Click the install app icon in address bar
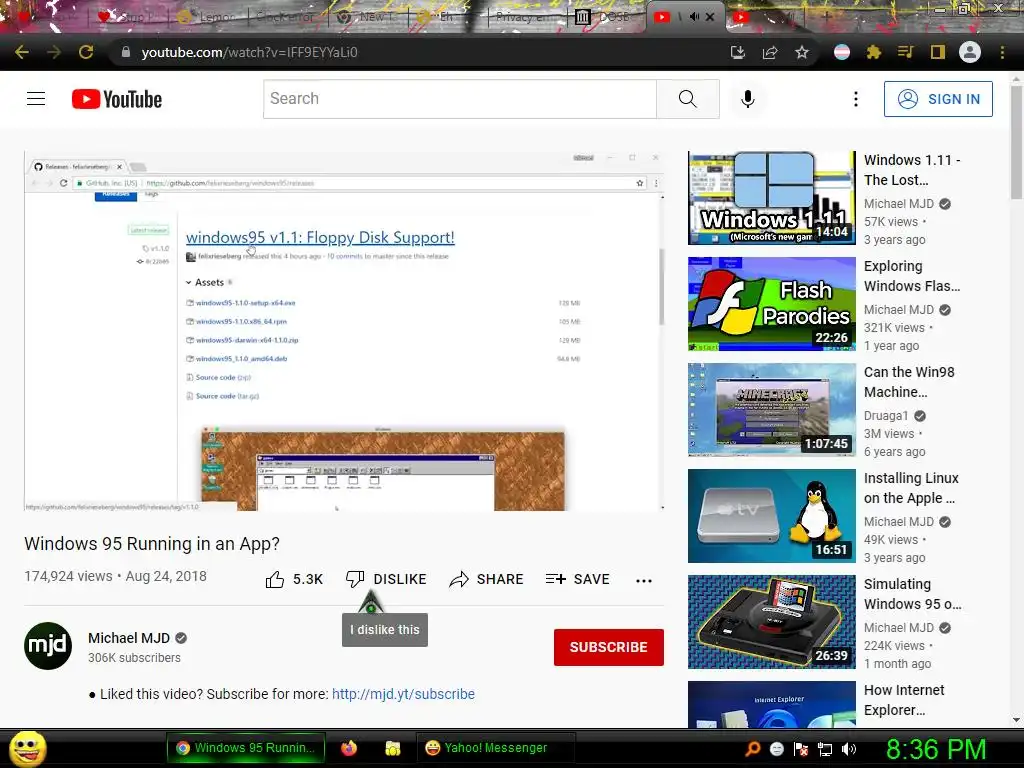The height and width of the screenshot is (768, 1024). 738,52
